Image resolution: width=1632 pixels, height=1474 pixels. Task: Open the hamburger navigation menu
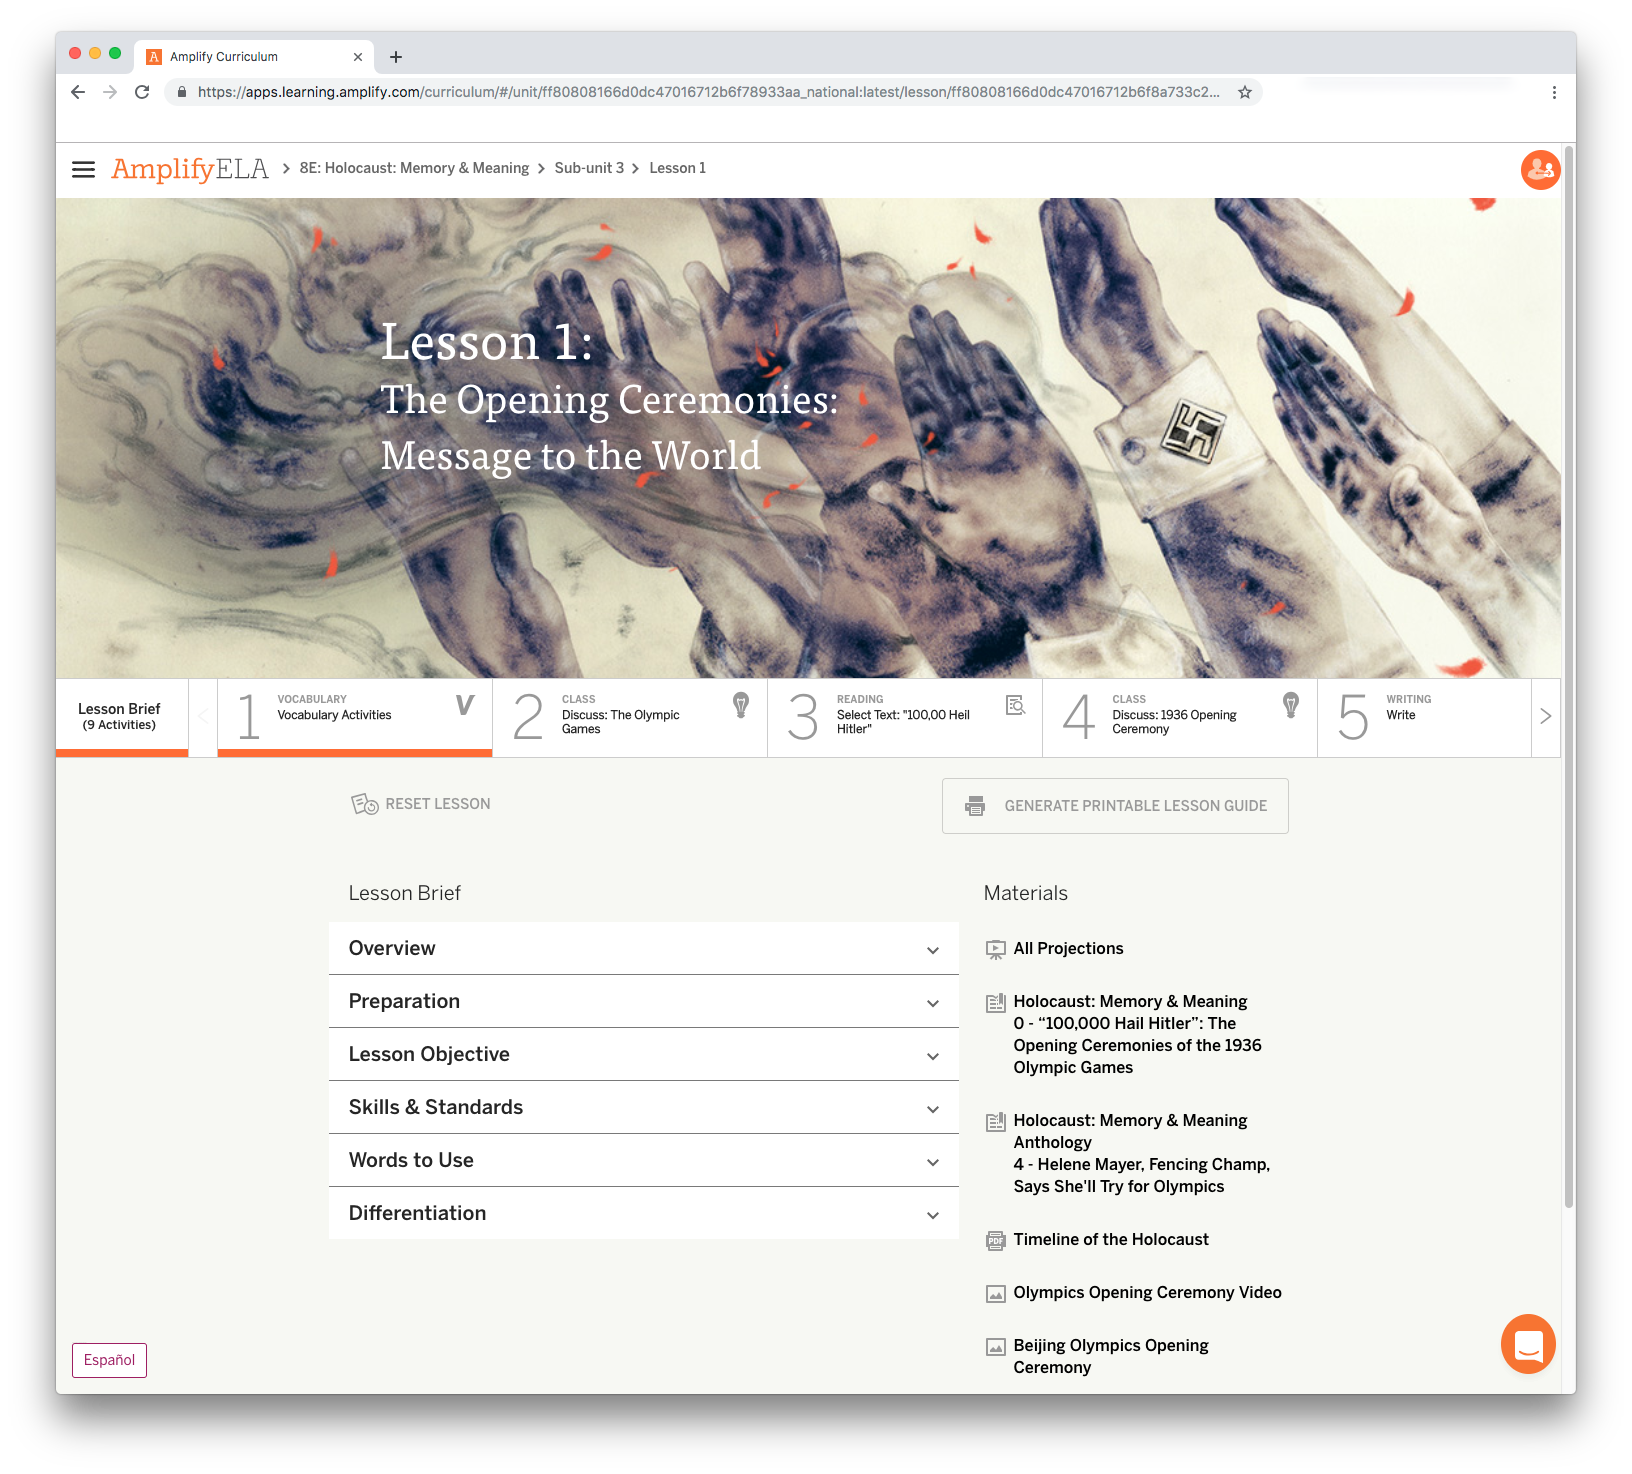[x=83, y=169]
